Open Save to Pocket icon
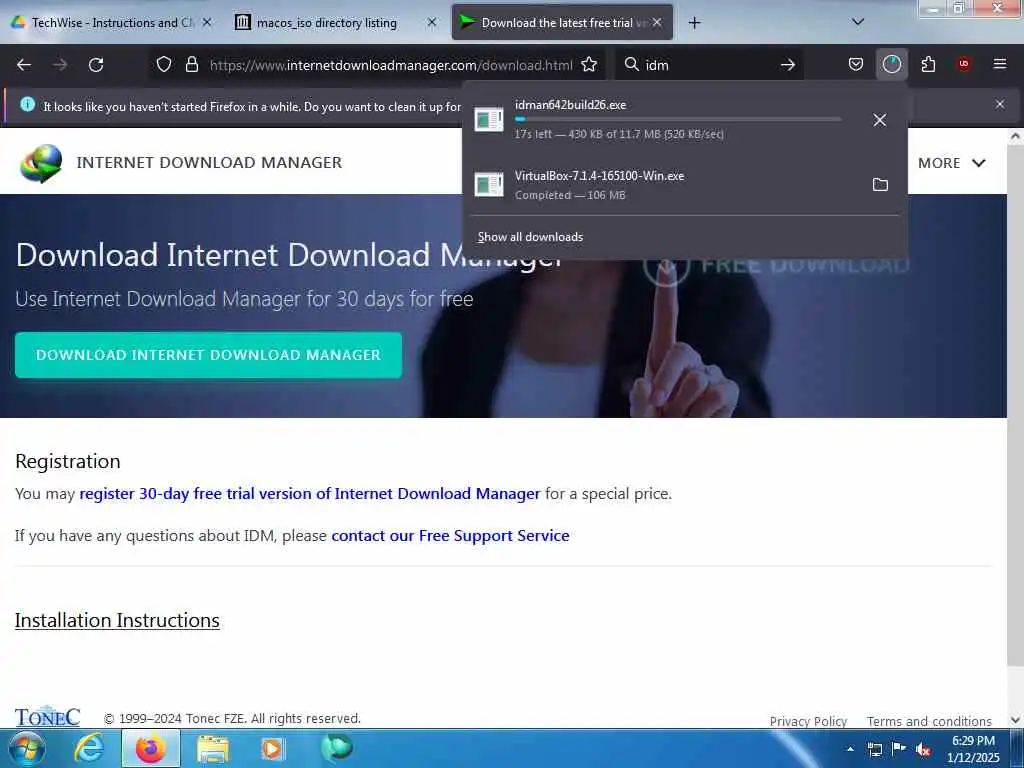 856,65
